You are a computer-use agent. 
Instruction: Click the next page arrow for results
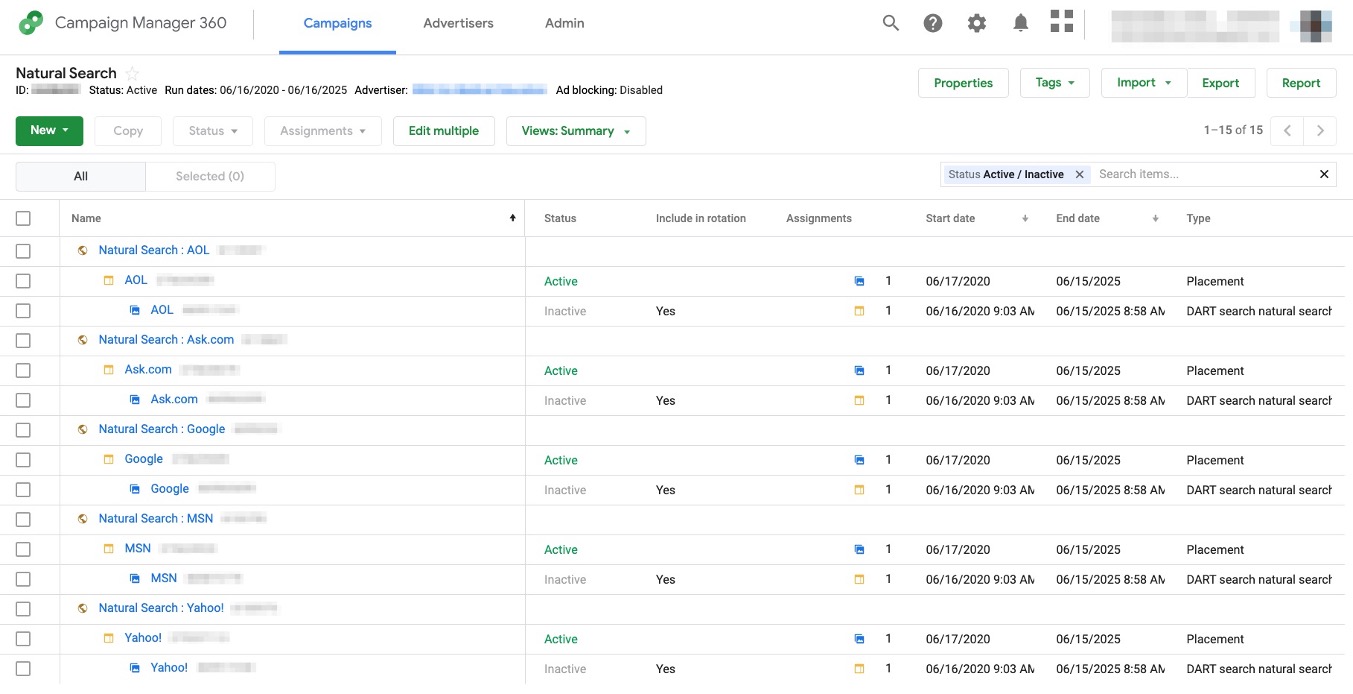(1318, 130)
